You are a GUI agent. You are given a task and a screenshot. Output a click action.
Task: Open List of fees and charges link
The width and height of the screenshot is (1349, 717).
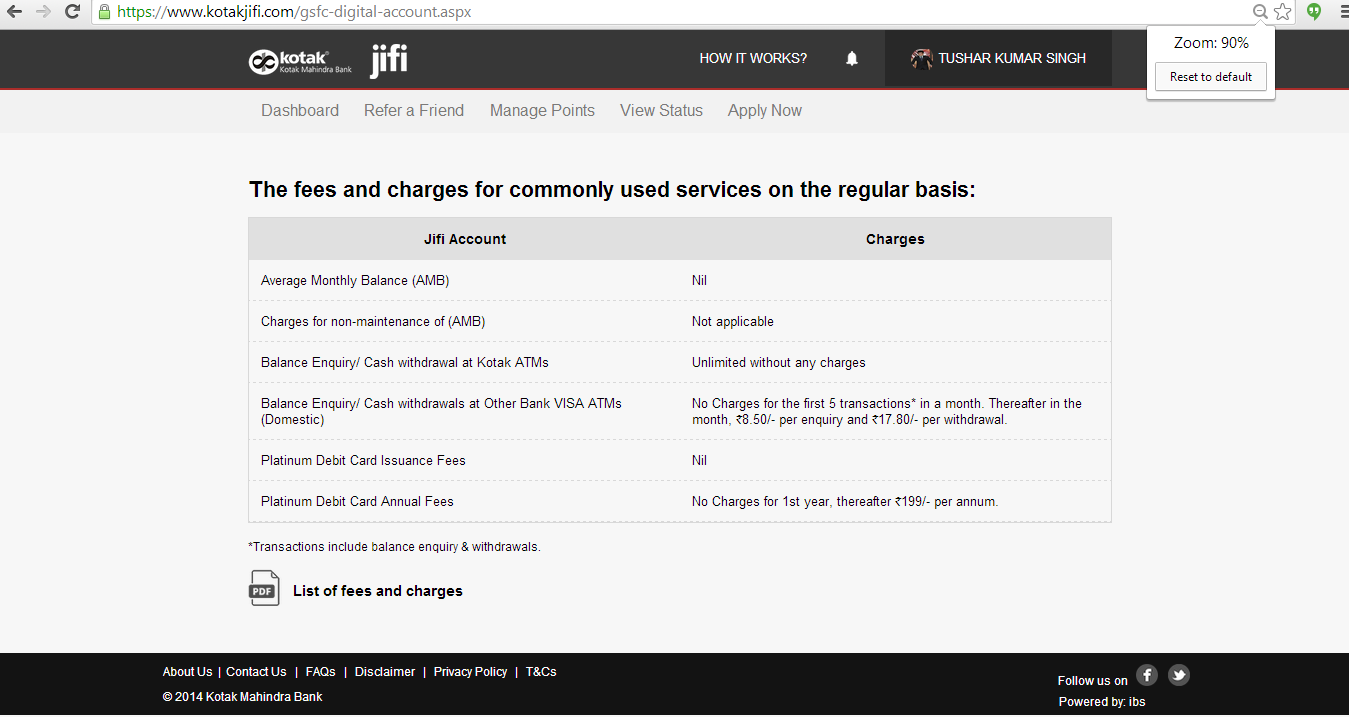[378, 591]
